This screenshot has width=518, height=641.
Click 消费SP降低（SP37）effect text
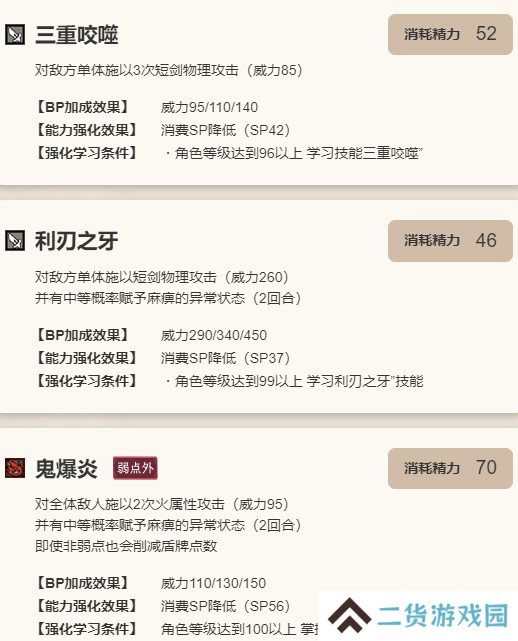click(226, 359)
